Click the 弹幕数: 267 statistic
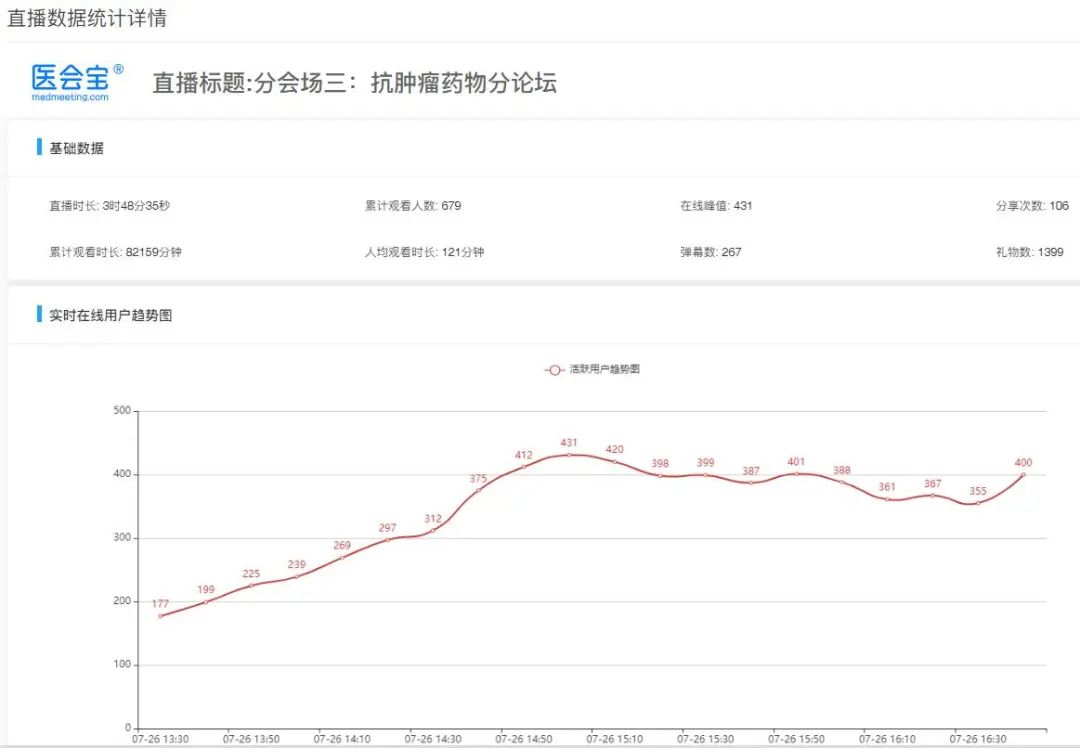The image size is (1080, 748). [x=711, y=252]
